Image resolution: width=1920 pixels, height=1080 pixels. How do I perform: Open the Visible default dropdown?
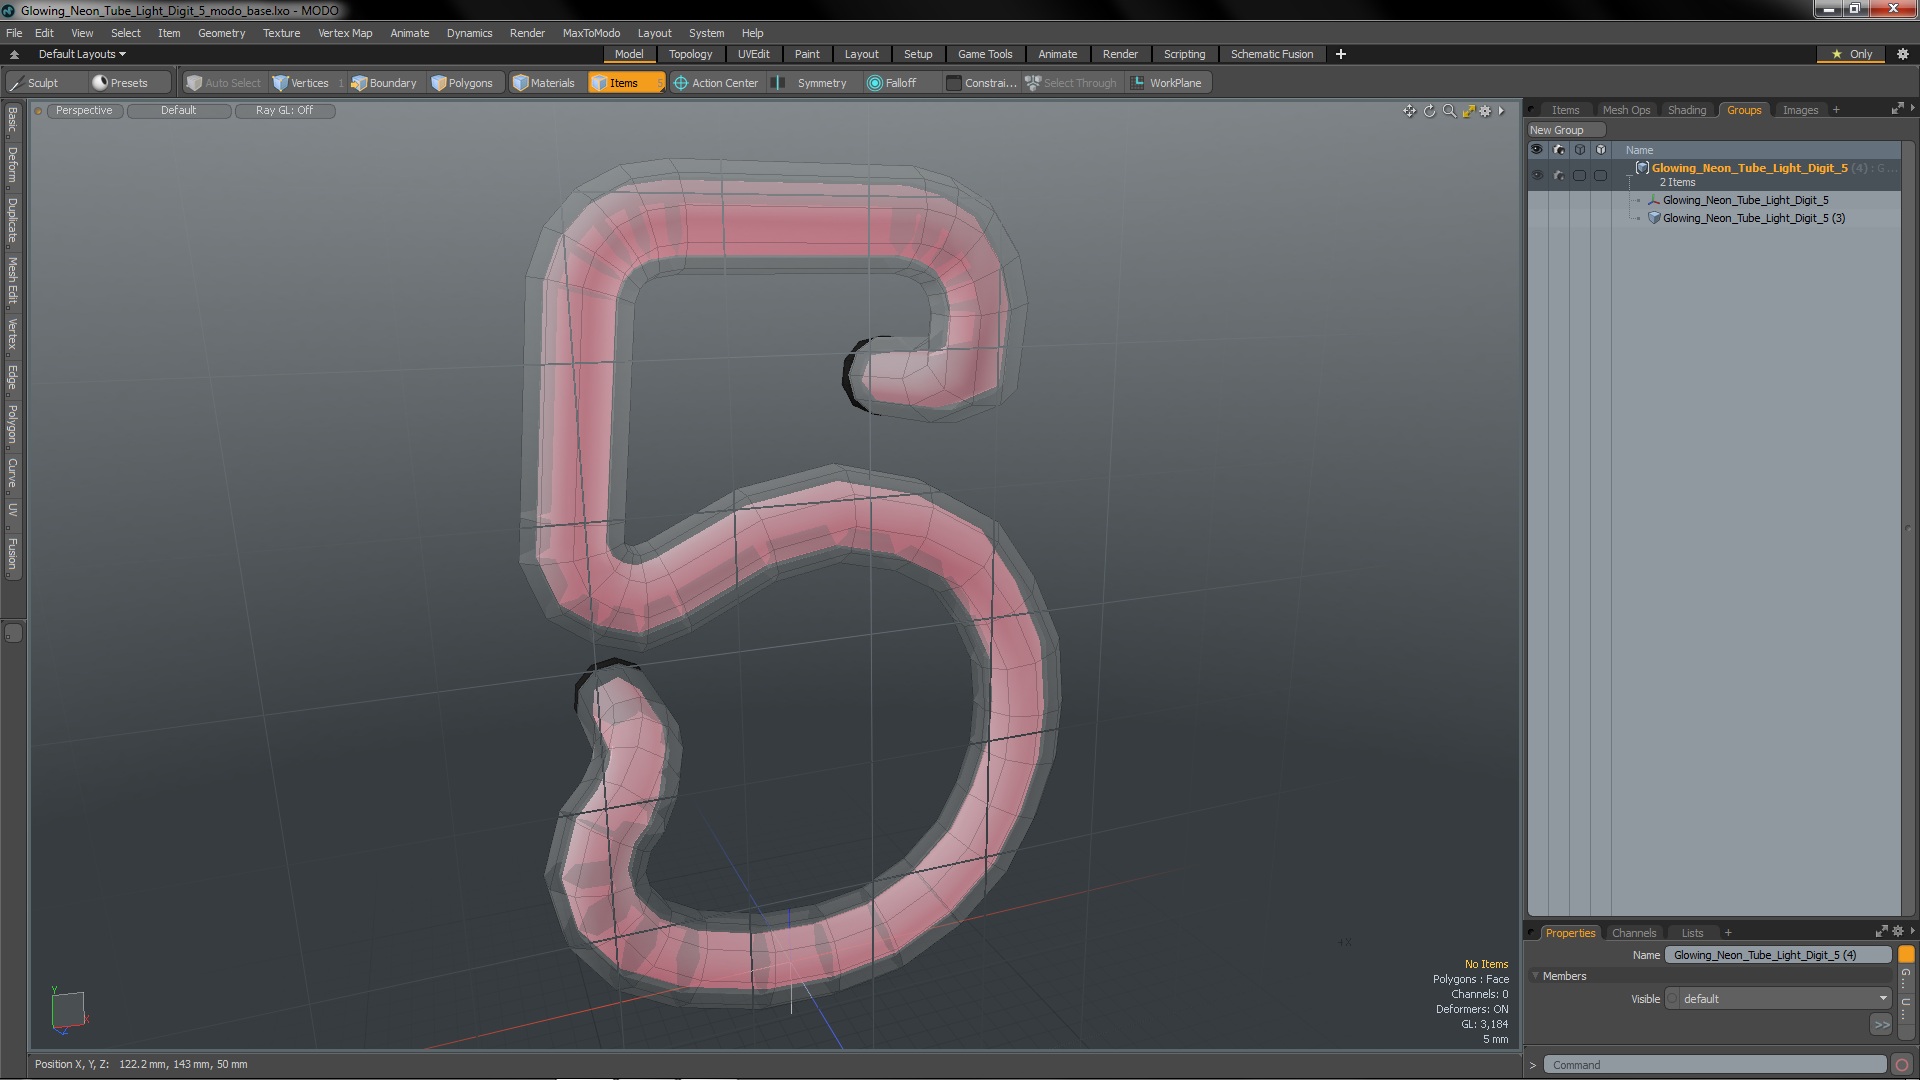tap(1778, 999)
